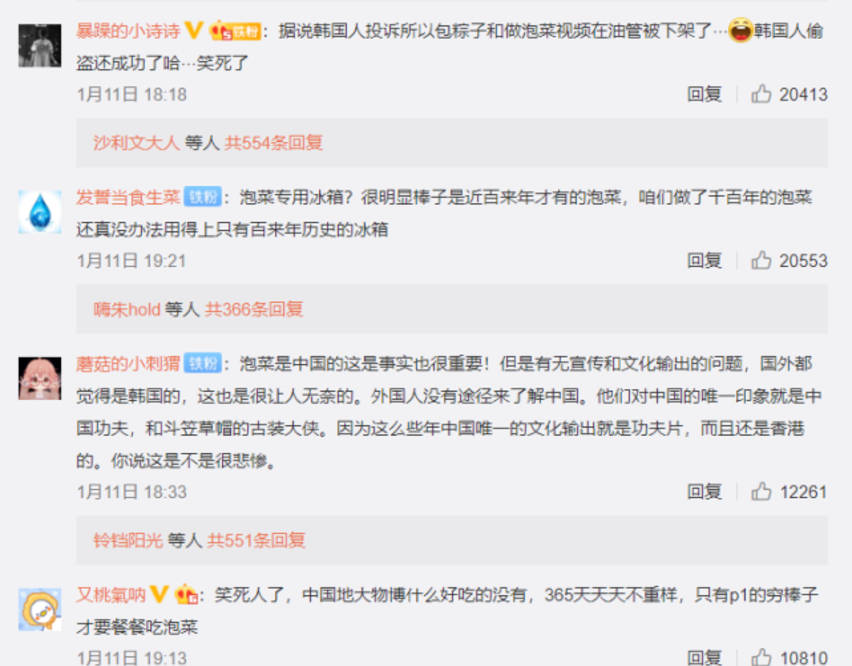Click the thumbs-up icon showing 12261
The image size is (852, 666).
(x=761, y=492)
